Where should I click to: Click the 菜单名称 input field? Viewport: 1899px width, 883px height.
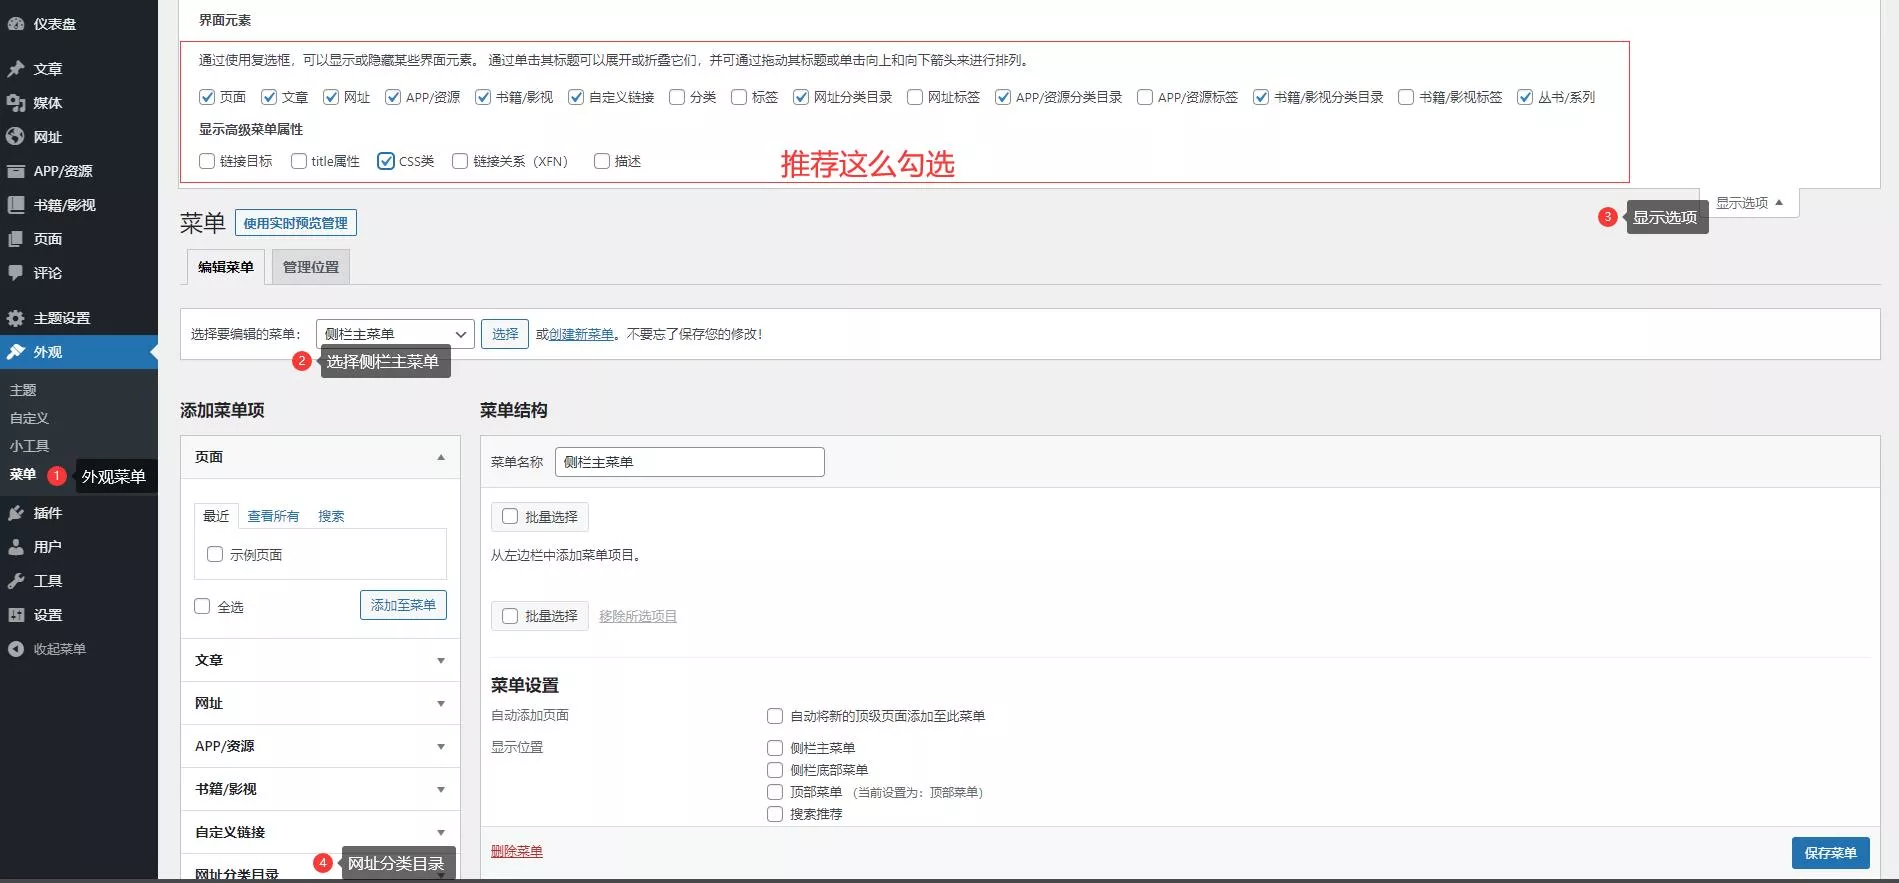pos(689,462)
